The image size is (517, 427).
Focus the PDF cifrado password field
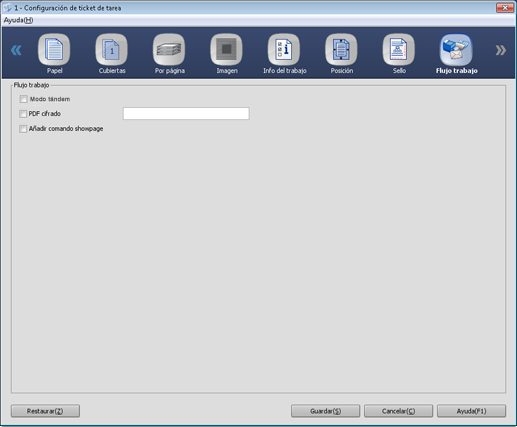point(186,113)
